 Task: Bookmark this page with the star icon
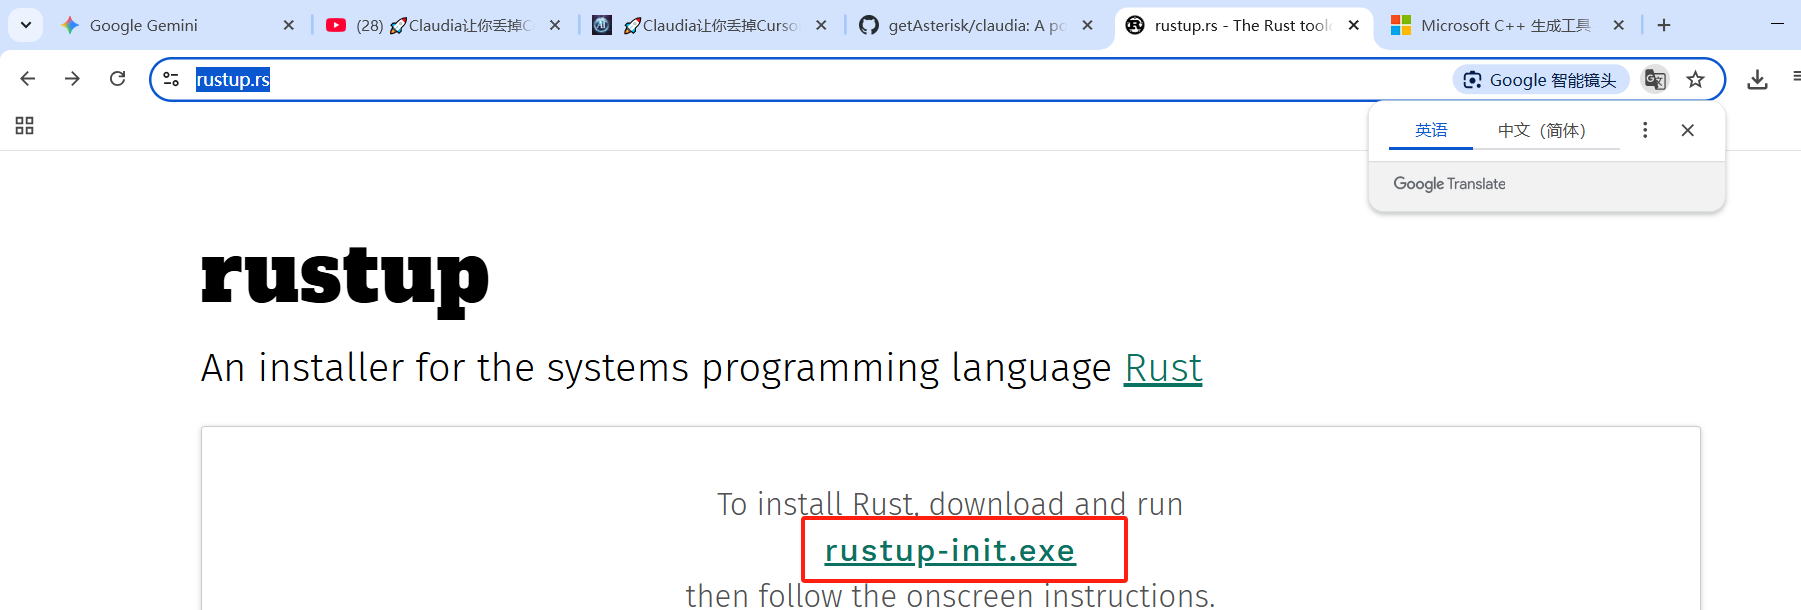coord(1695,79)
